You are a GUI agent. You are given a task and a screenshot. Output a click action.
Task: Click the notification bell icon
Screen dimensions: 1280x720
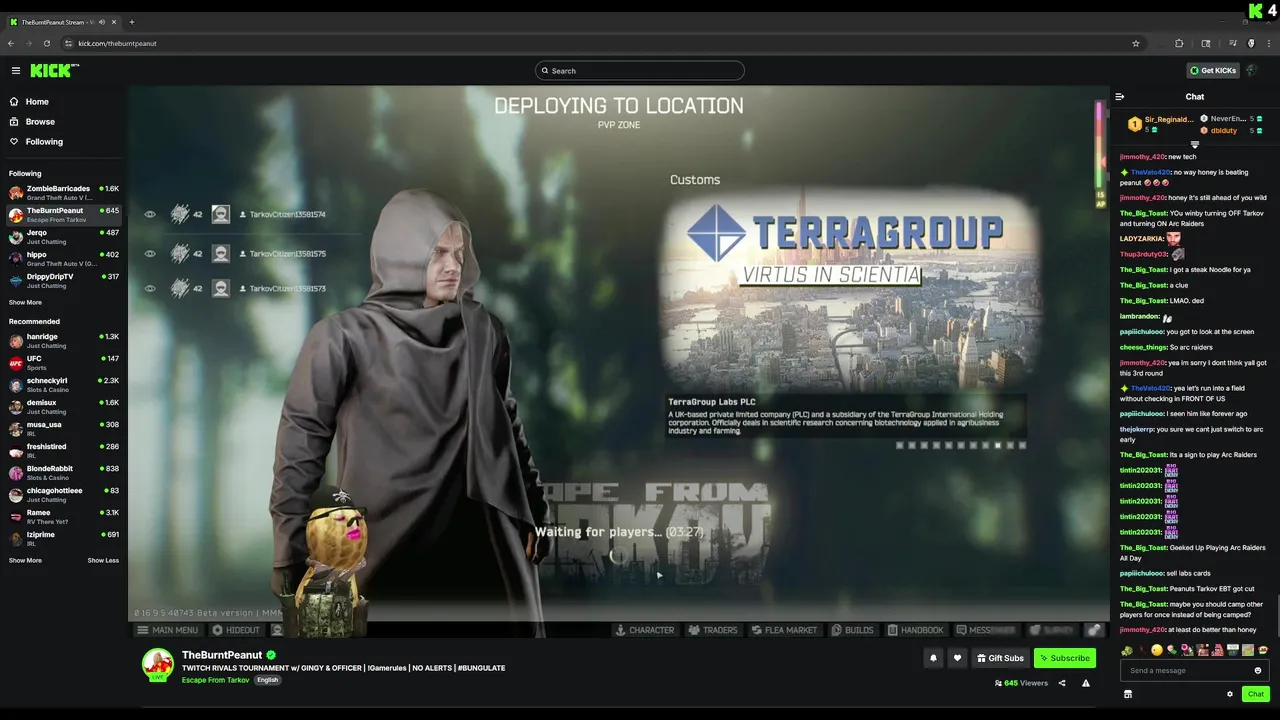pyautogui.click(x=933, y=658)
